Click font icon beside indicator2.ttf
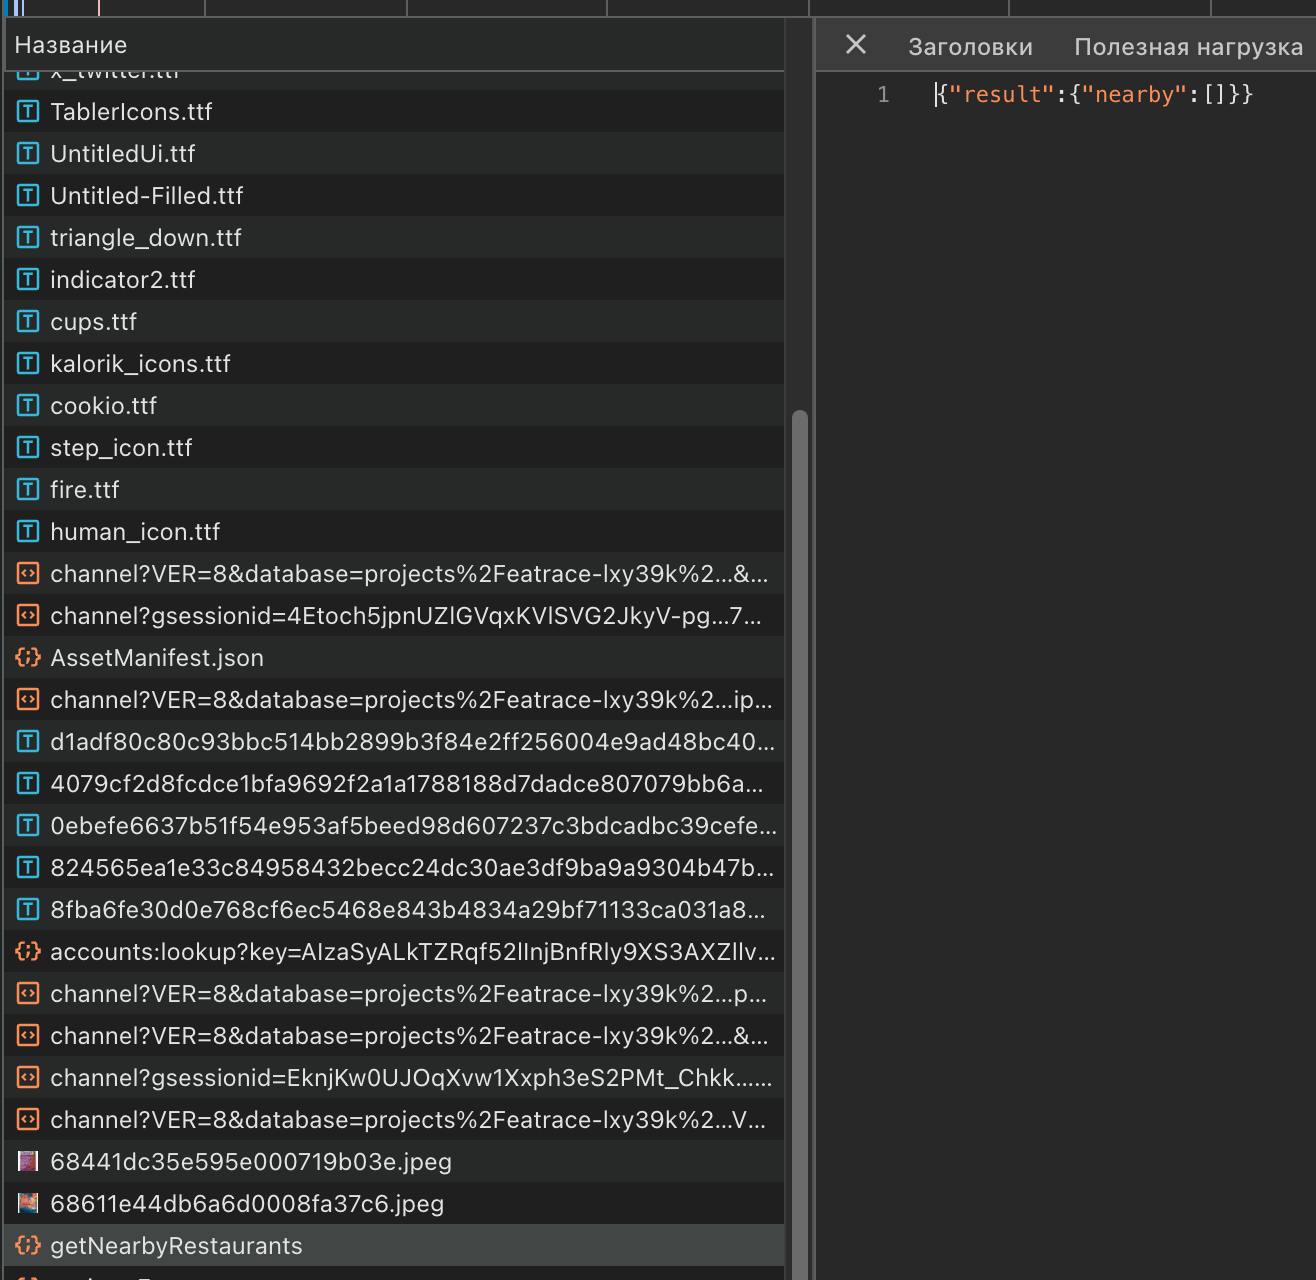The image size is (1316, 1280). click(x=28, y=280)
